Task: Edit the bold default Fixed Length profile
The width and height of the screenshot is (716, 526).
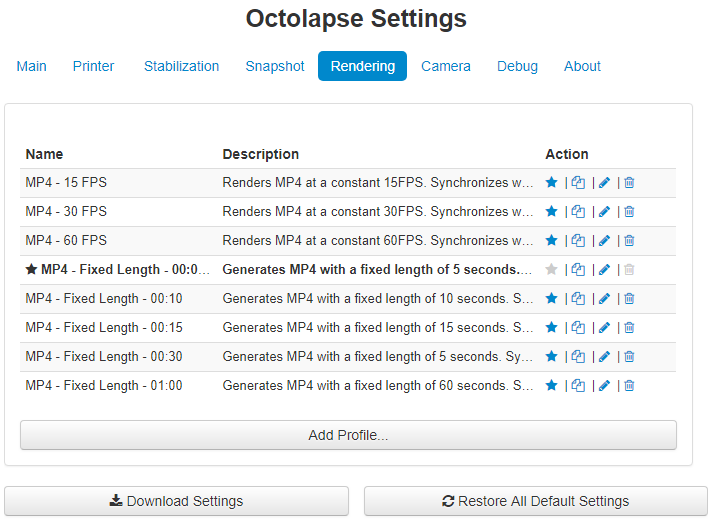Action: (x=604, y=269)
